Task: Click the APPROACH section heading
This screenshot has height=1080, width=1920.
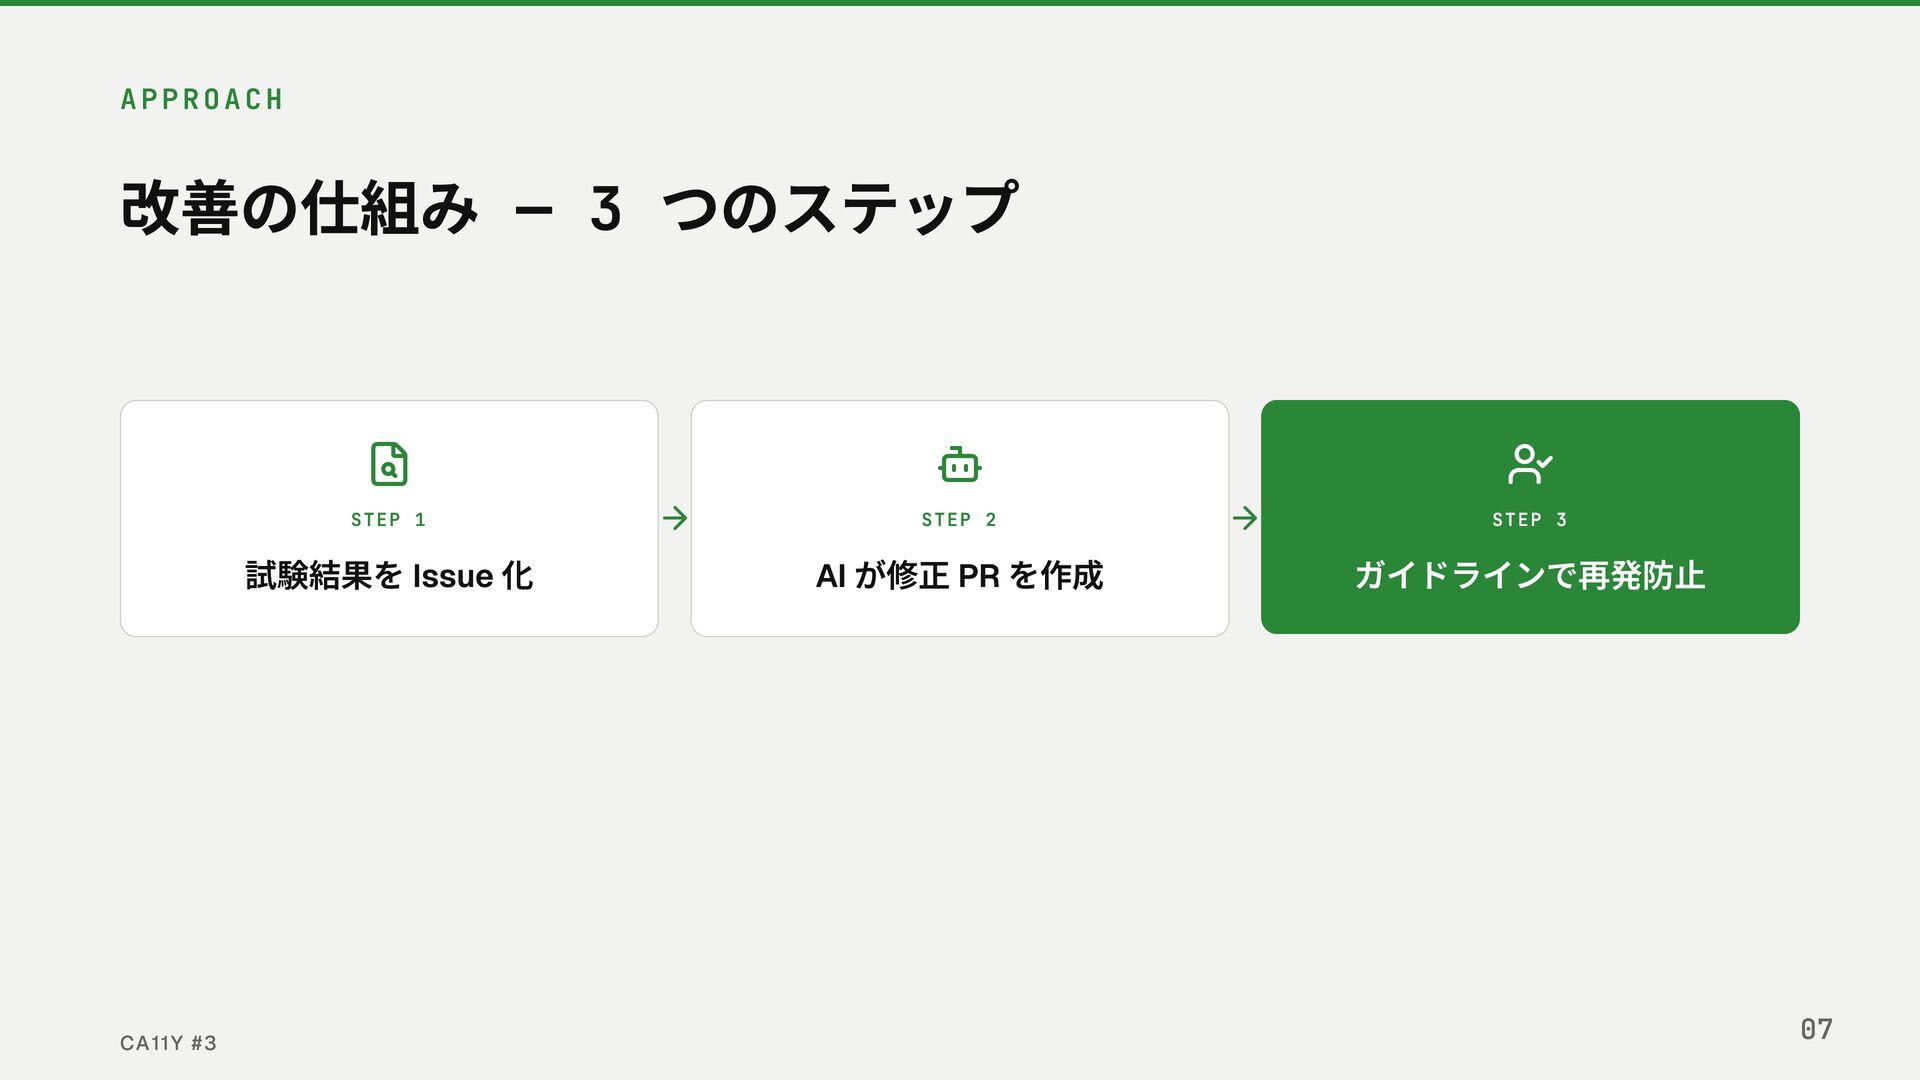Action: coord(202,100)
